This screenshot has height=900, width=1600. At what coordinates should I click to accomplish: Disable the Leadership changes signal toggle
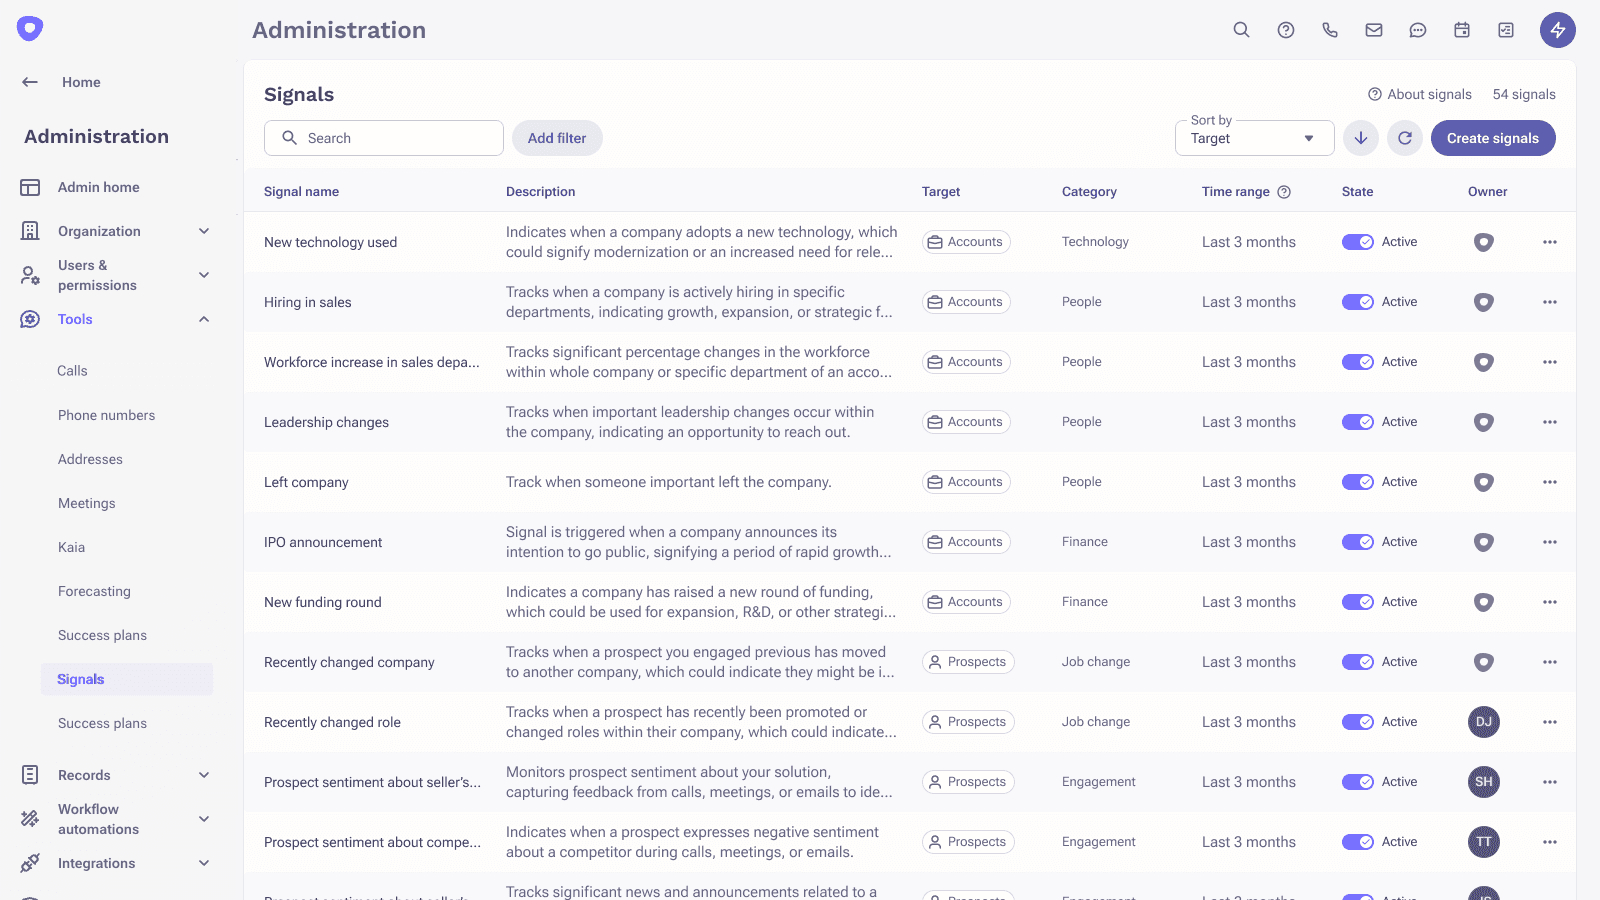click(x=1358, y=422)
